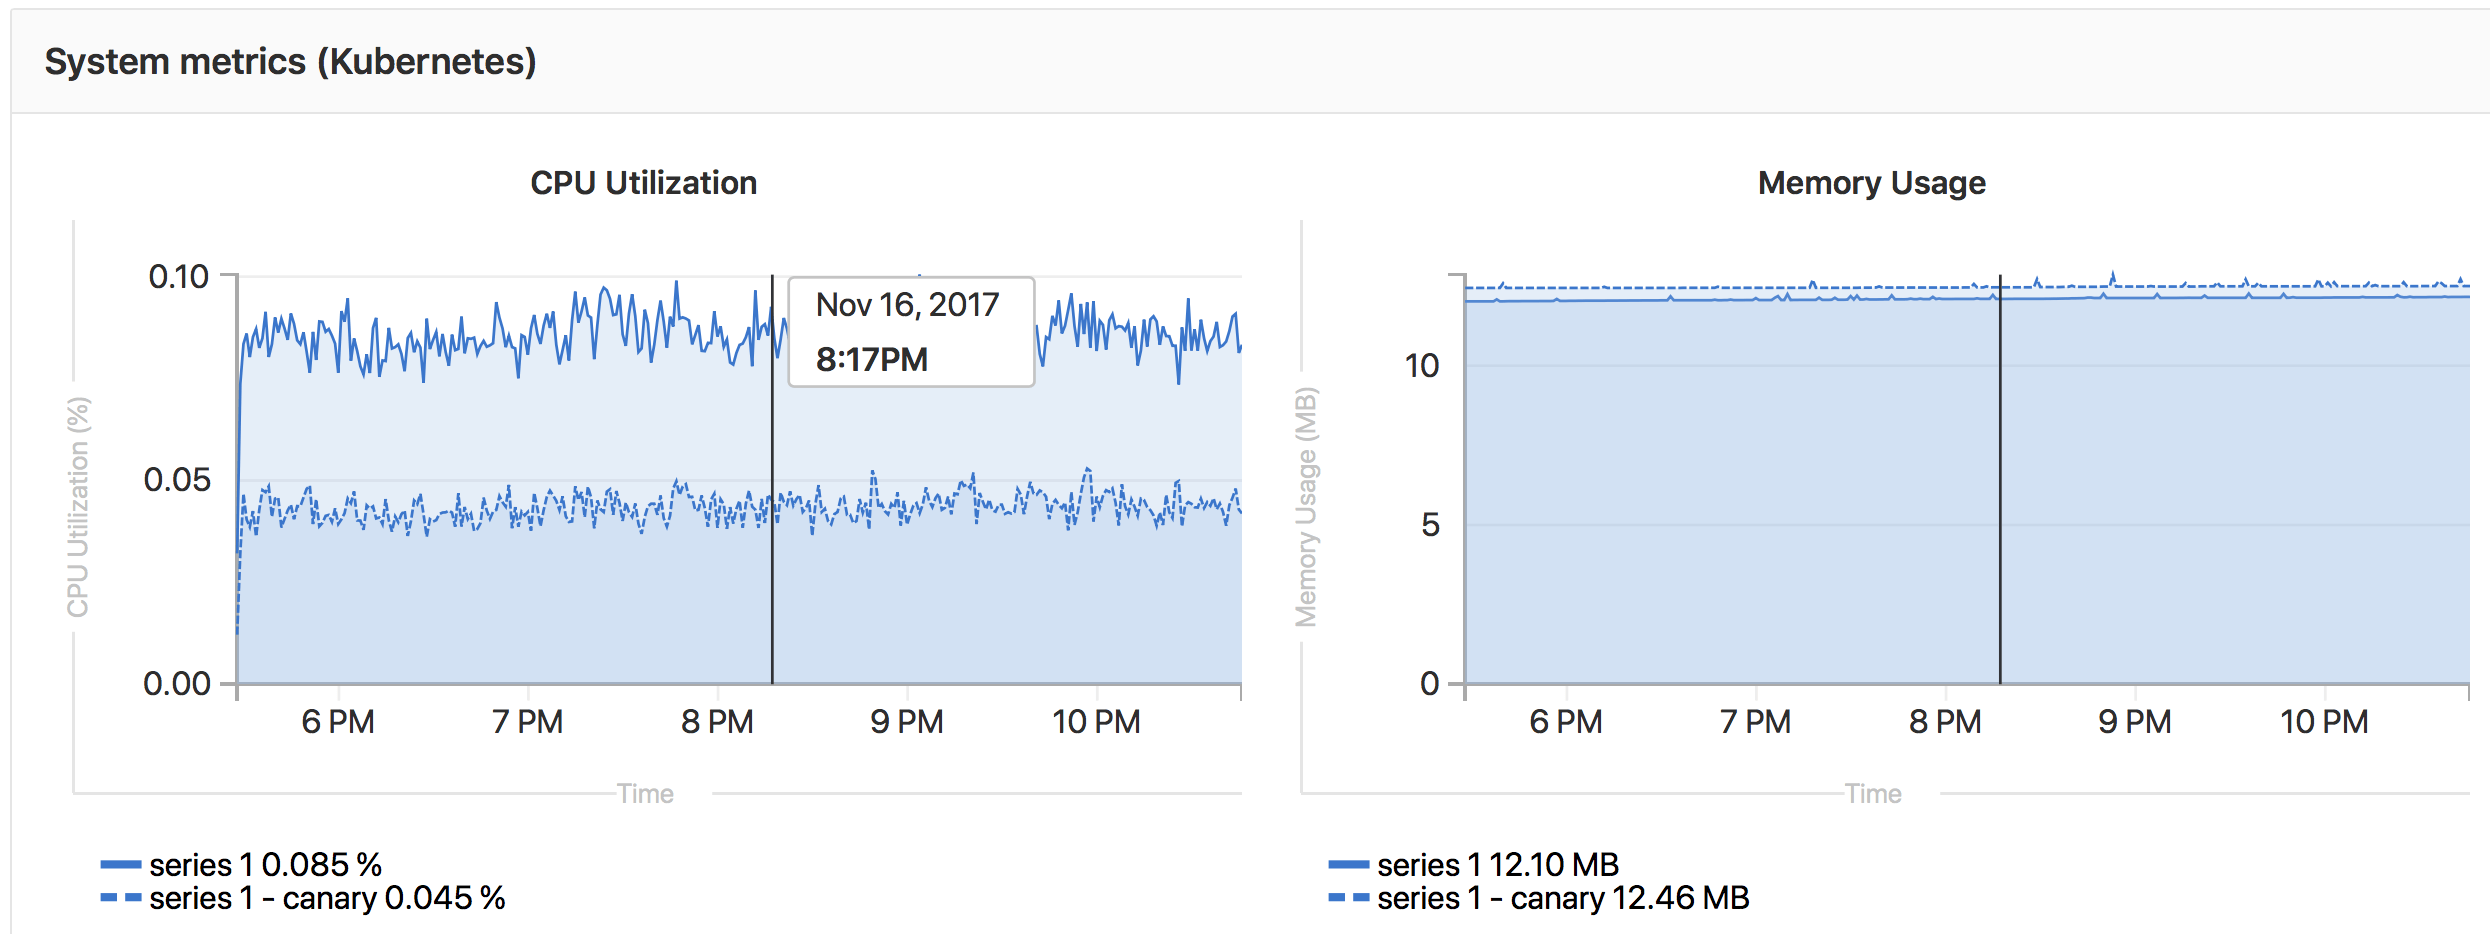Click the dashed legend line for CPU canary series
The width and height of the screenshot is (2490, 934).
tap(120, 898)
